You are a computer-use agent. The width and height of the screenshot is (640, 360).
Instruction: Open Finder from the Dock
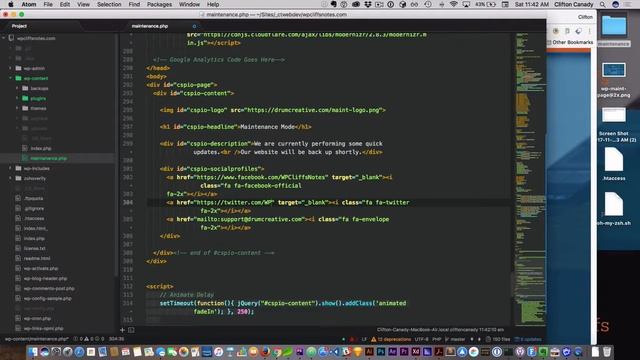click(33, 352)
